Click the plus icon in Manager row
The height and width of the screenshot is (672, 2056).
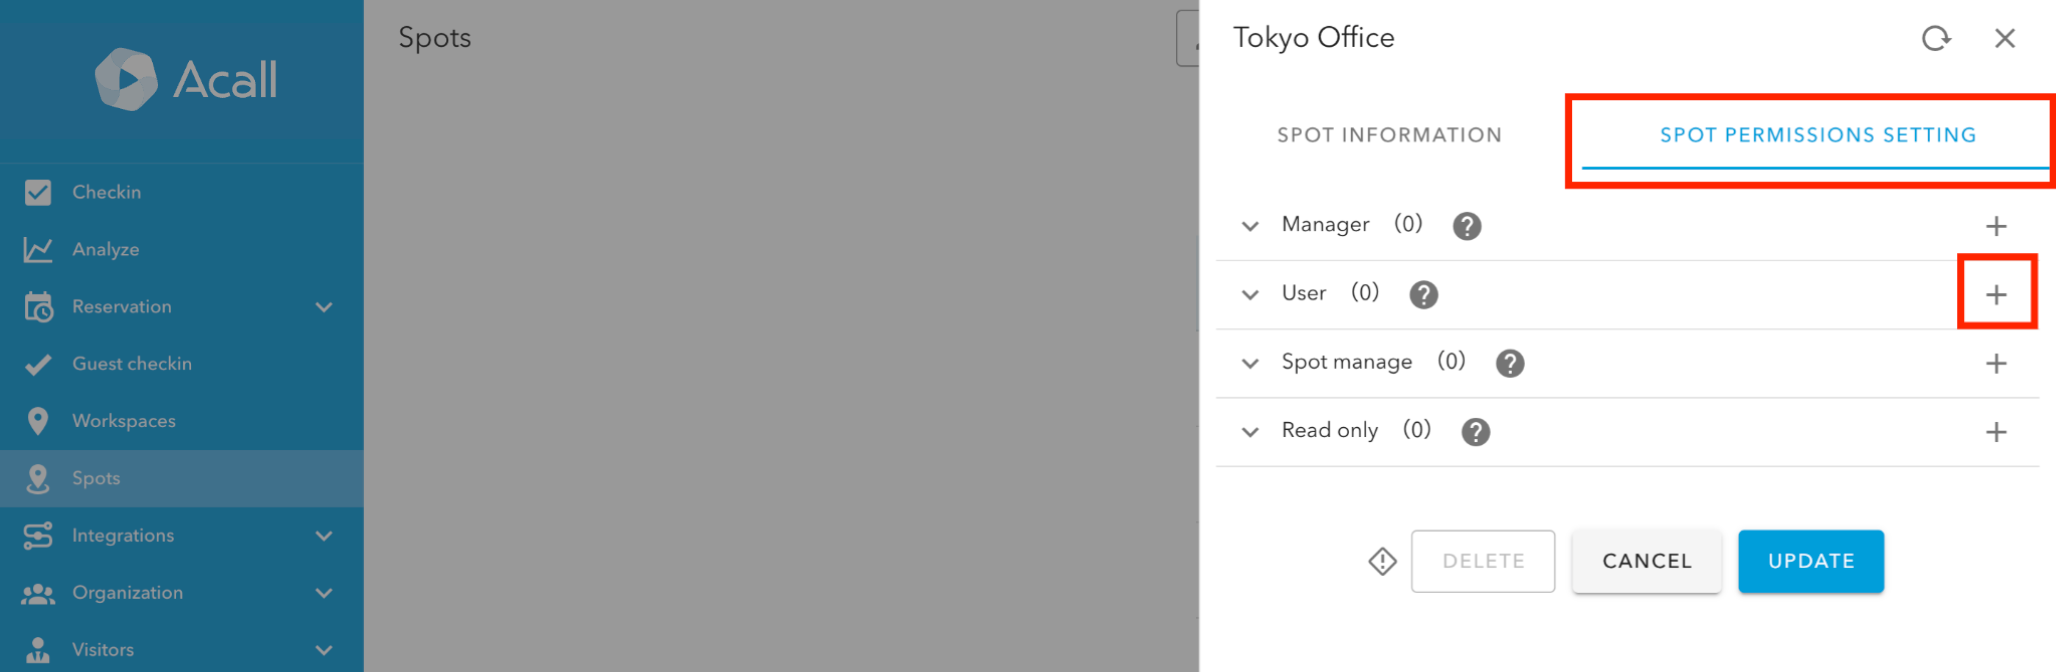1996,226
